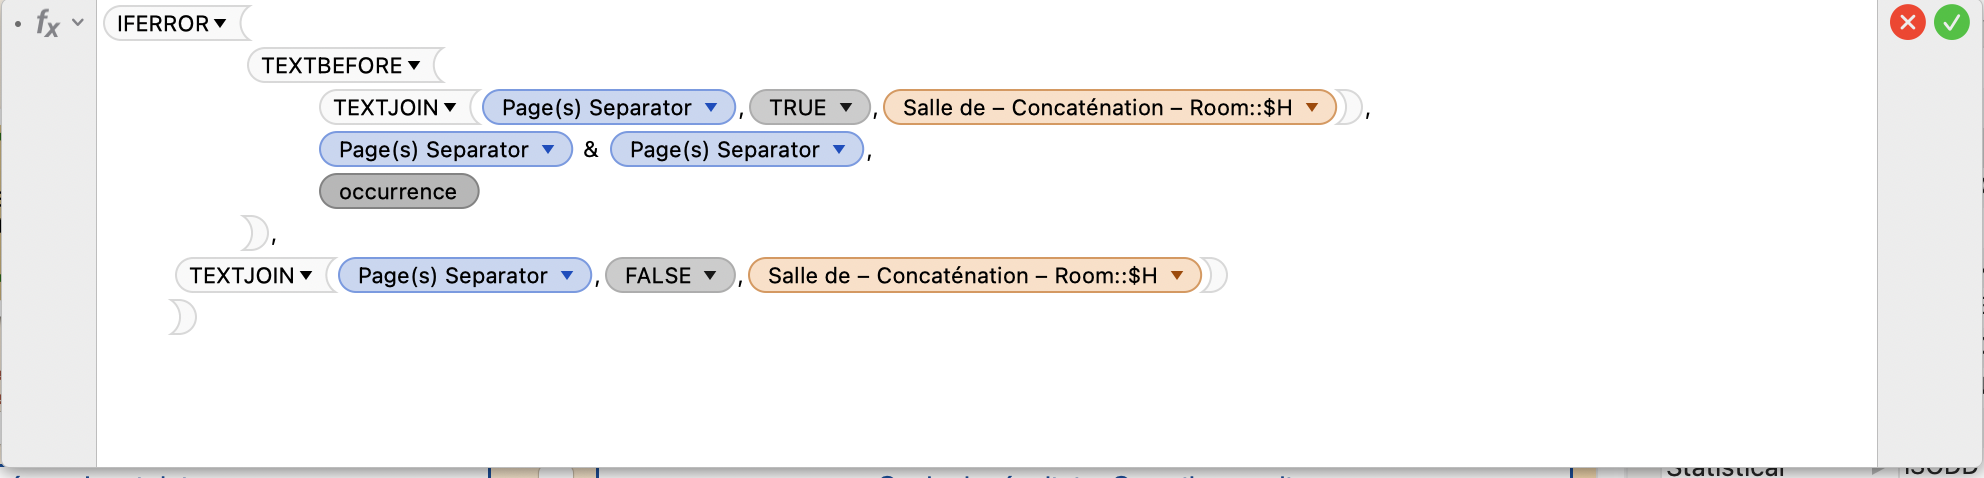The width and height of the screenshot is (1984, 478).
Task: Open the fx function menu icon
Action: pyautogui.click(x=47, y=22)
